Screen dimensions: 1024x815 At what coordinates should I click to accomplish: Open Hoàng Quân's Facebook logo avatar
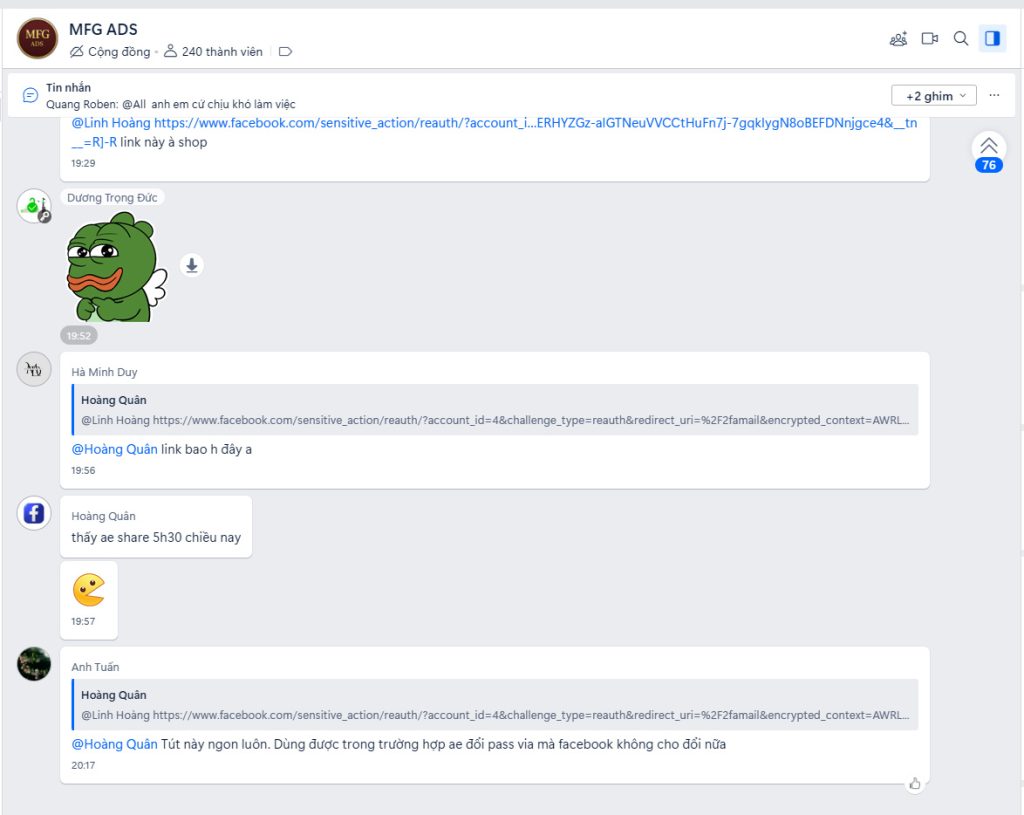click(34, 513)
